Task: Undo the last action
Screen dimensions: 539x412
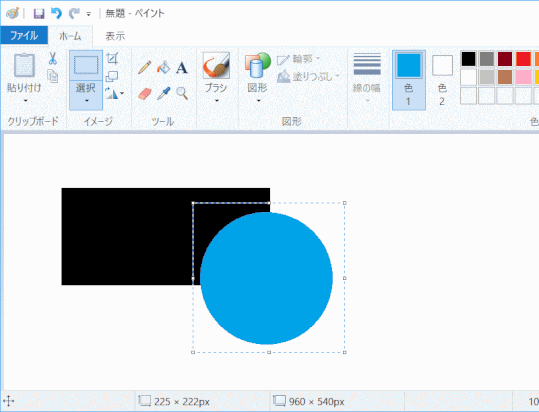Action: tap(56, 13)
